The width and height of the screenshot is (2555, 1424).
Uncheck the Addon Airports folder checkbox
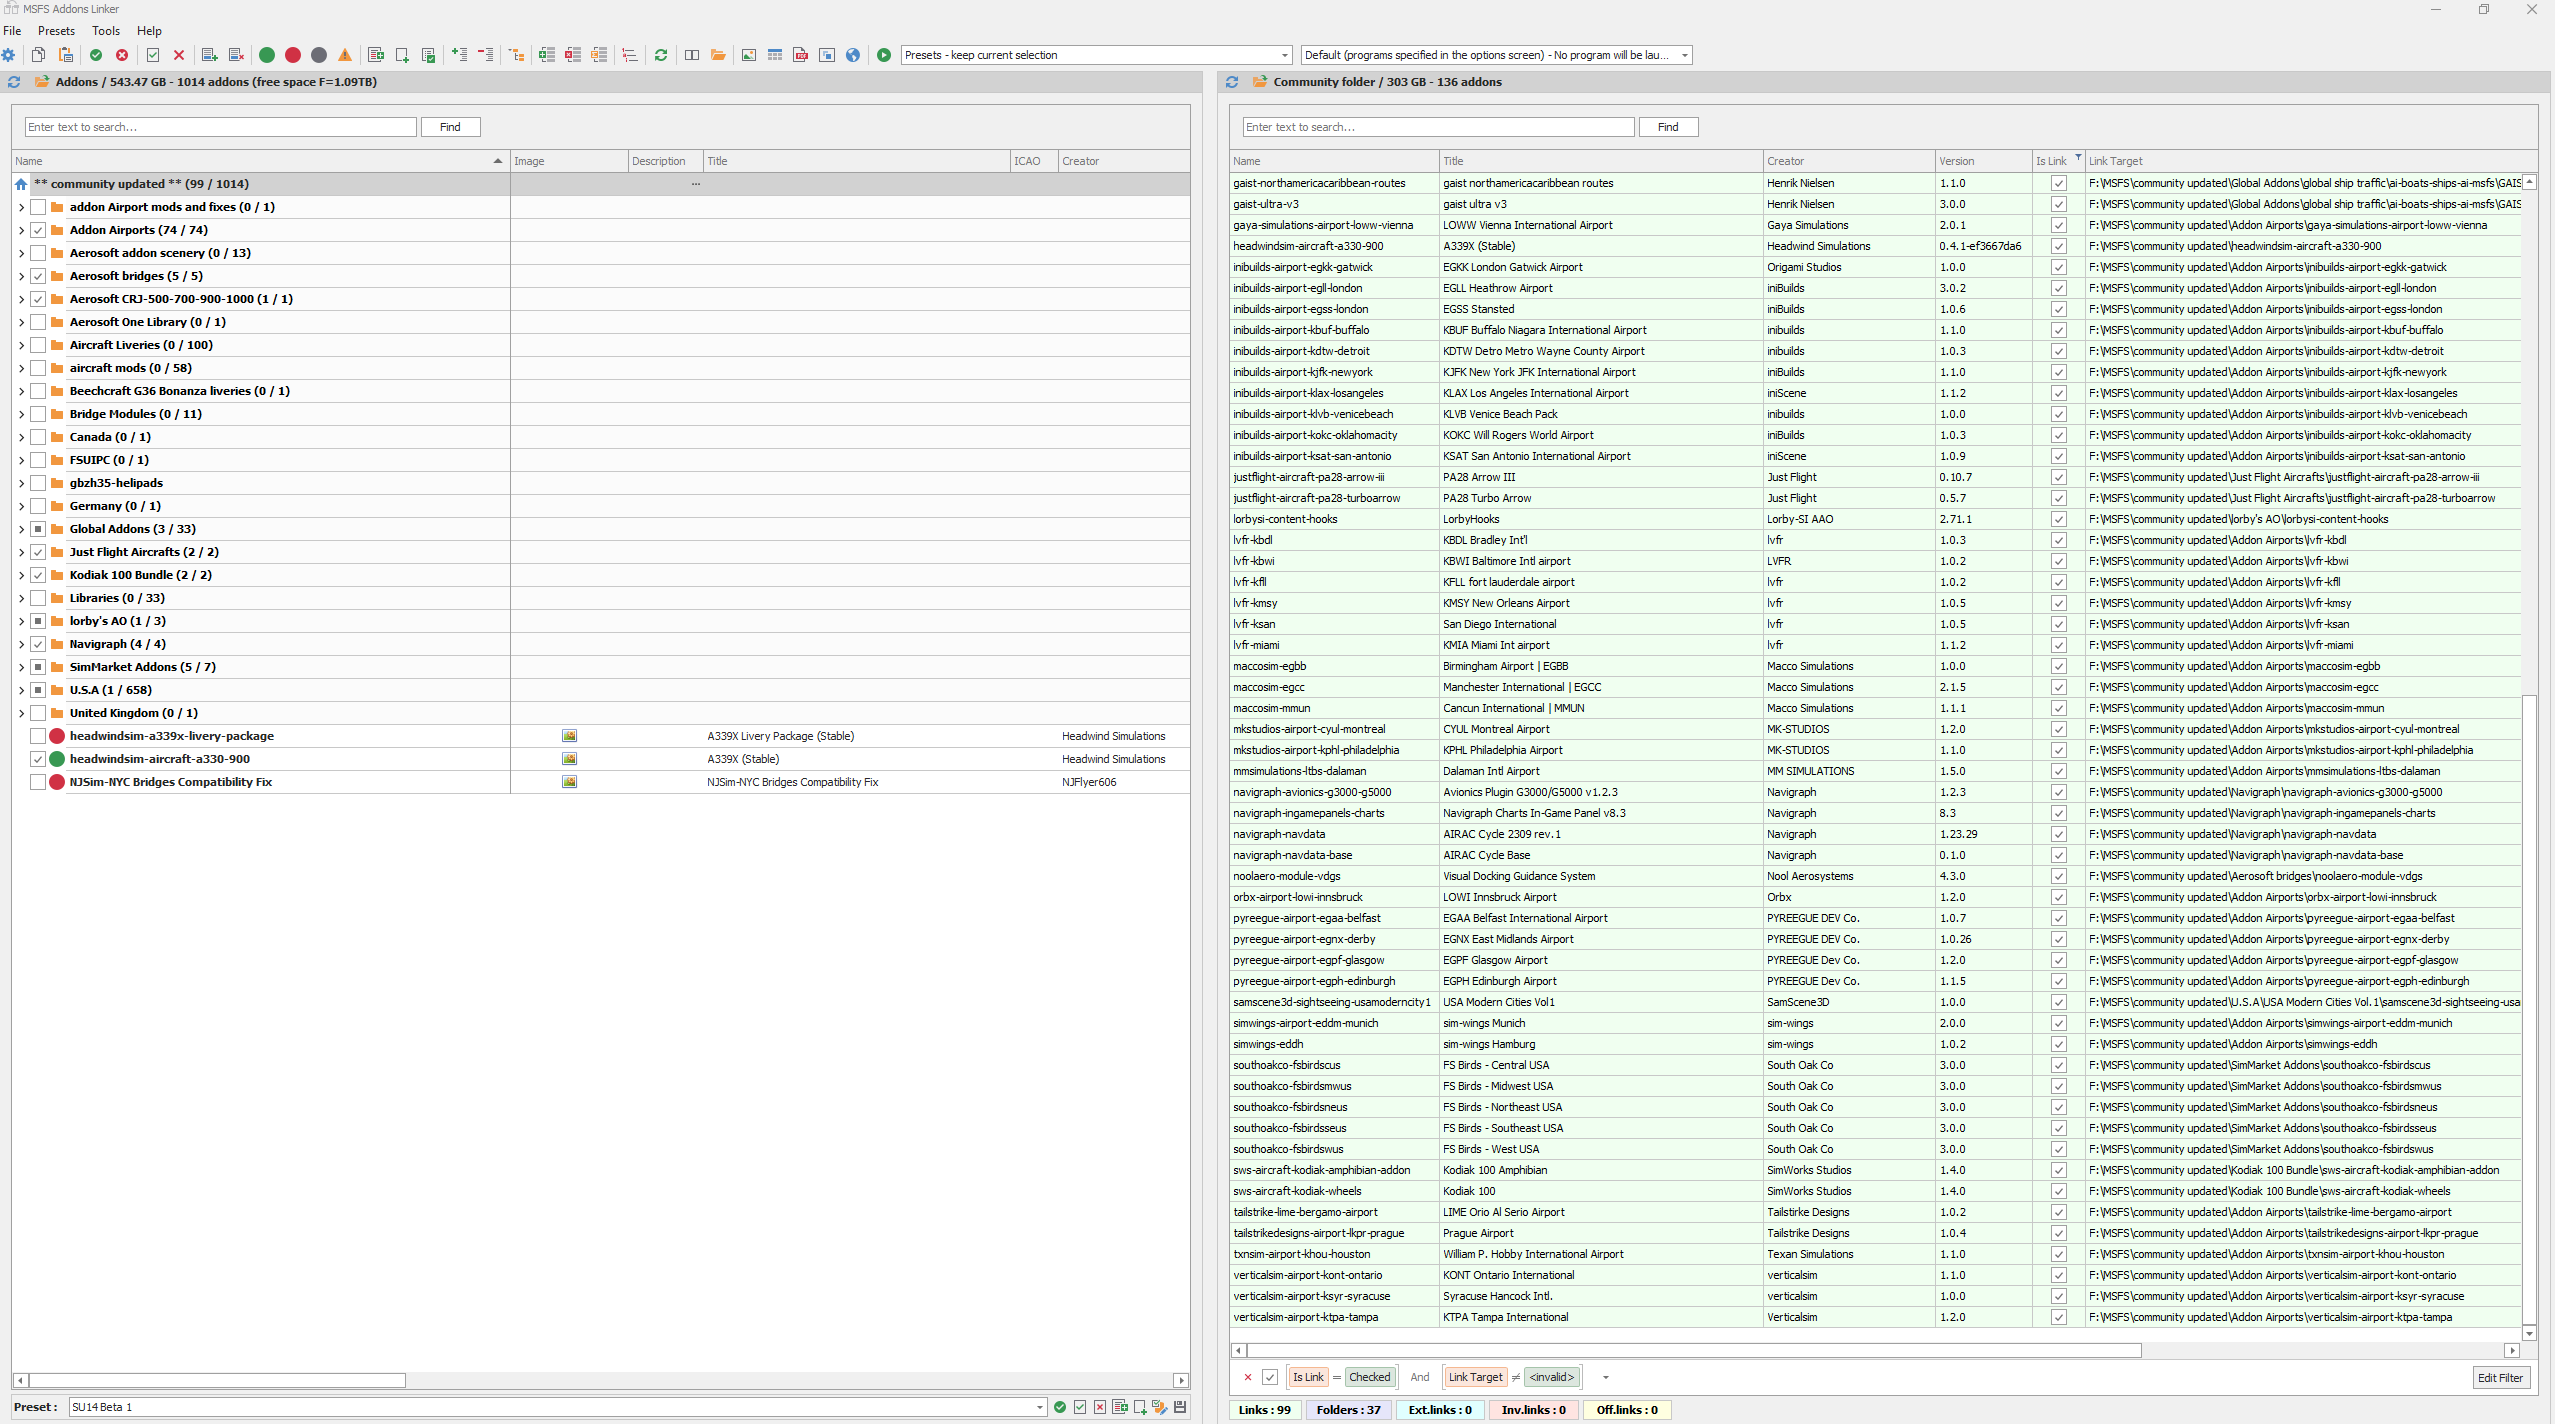coord(38,229)
